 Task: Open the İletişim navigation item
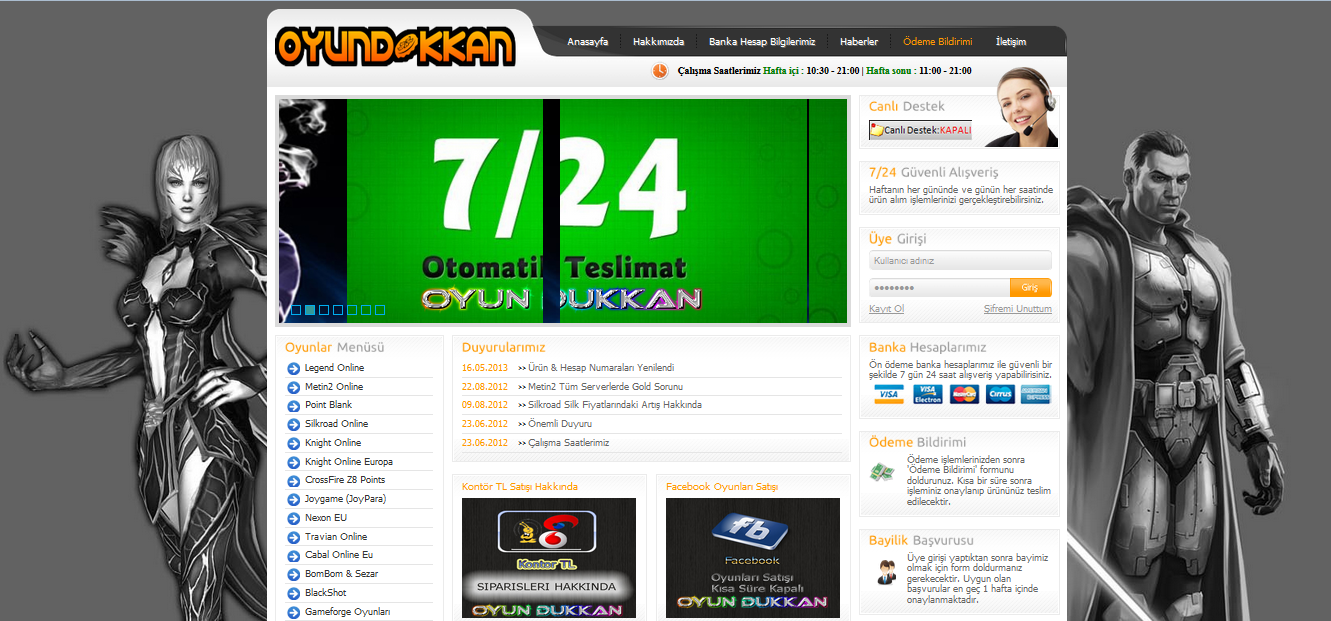click(1010, 42)
